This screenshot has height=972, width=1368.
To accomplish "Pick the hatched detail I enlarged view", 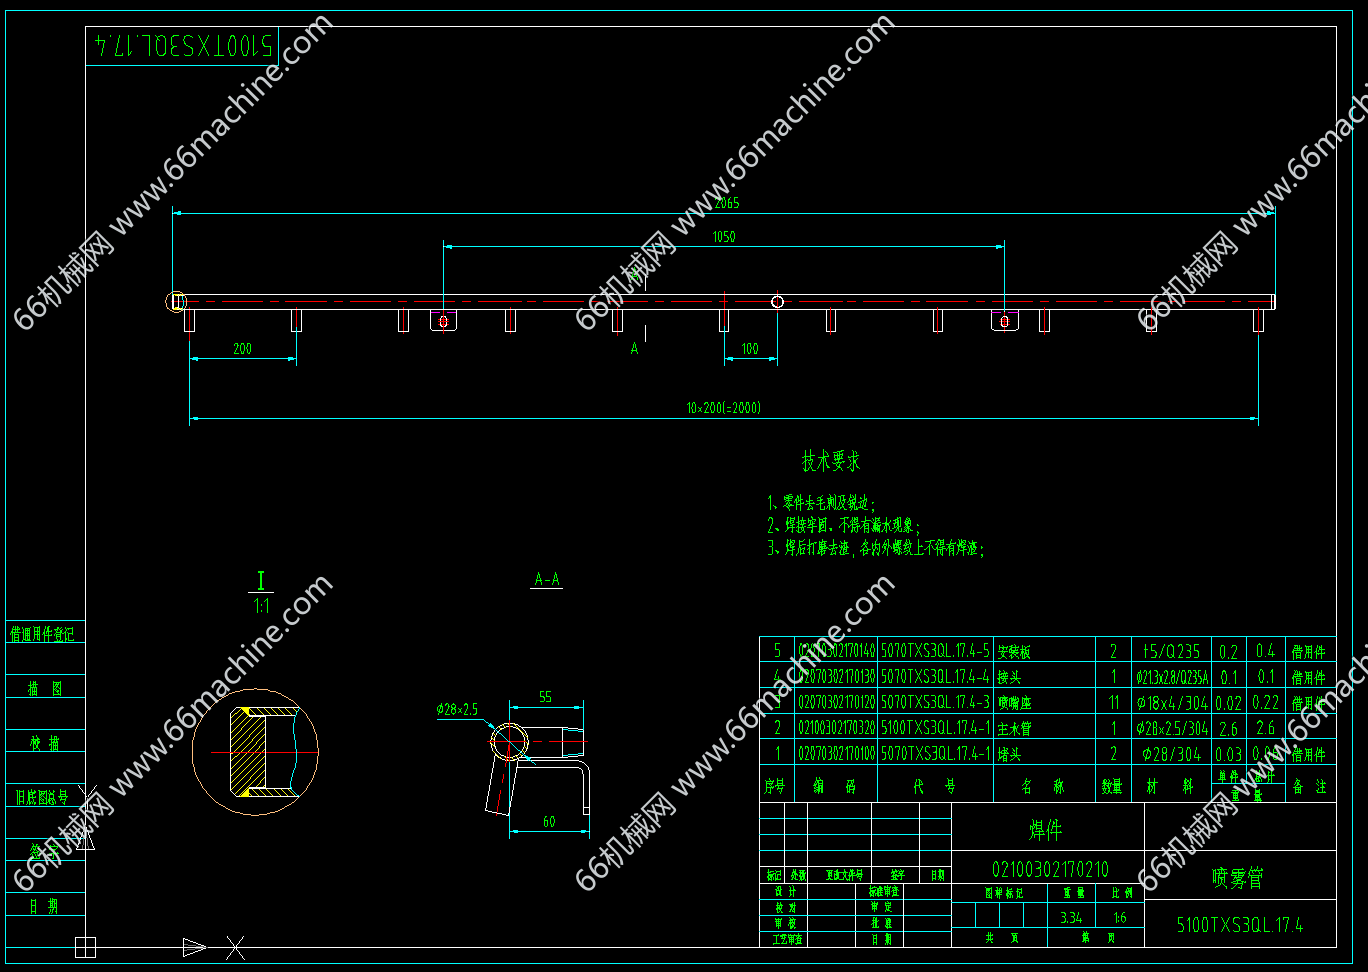I will [x=255, y=751].
